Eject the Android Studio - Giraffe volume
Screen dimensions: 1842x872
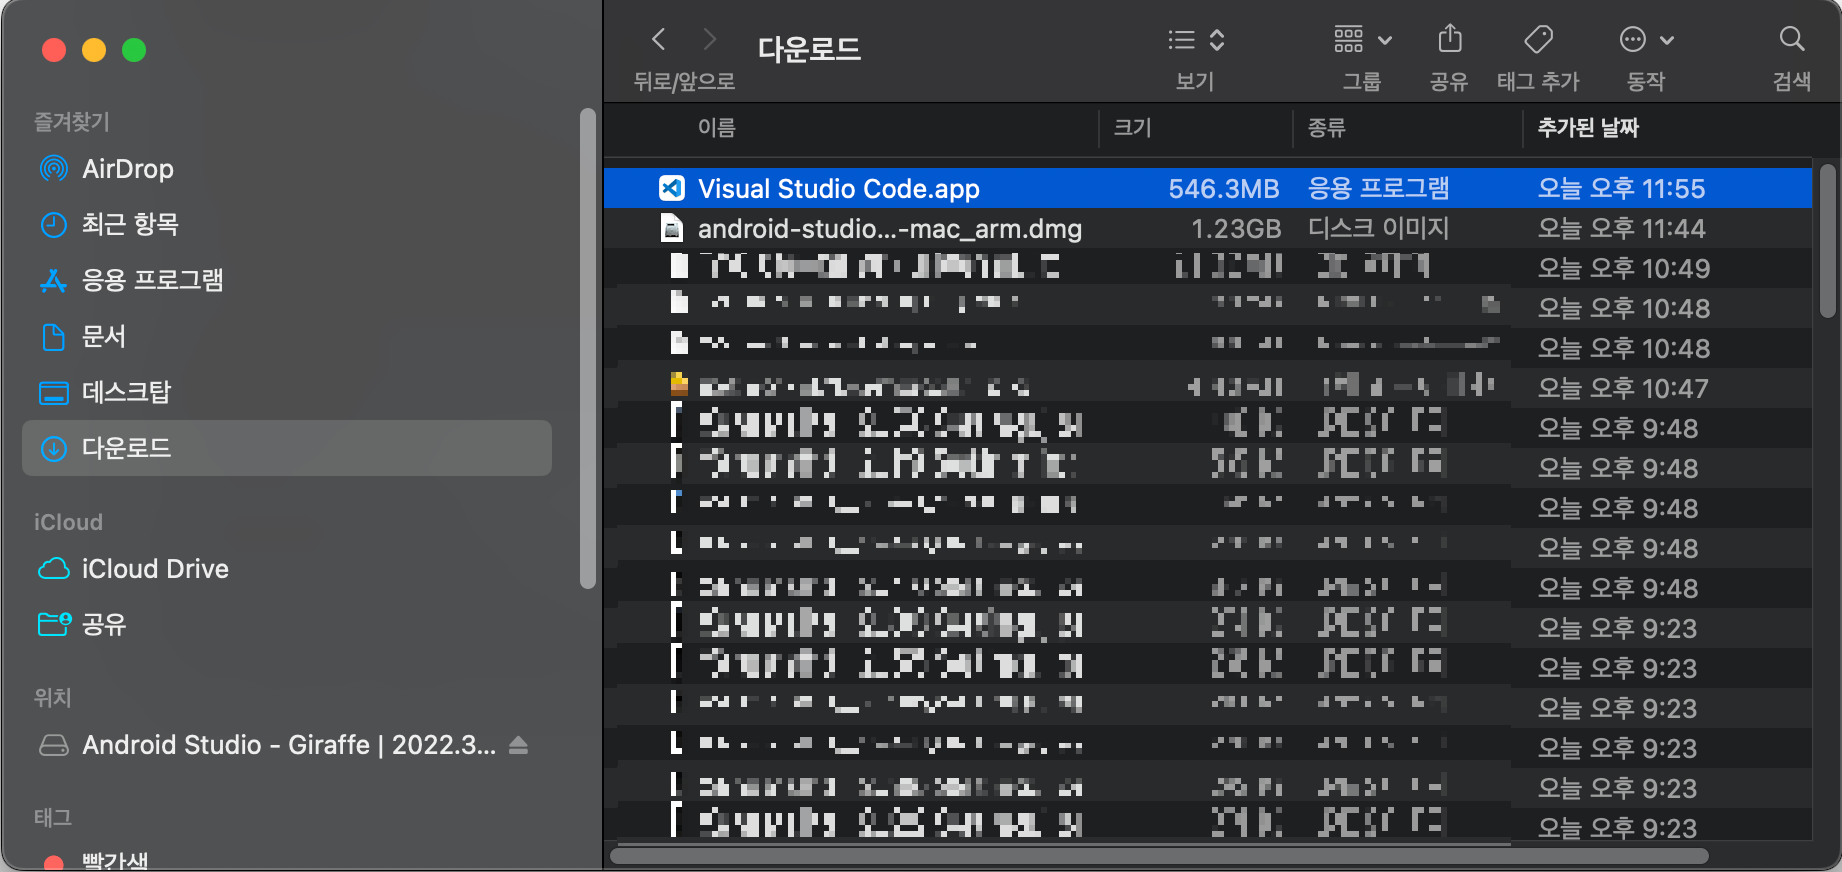(518, 745)
